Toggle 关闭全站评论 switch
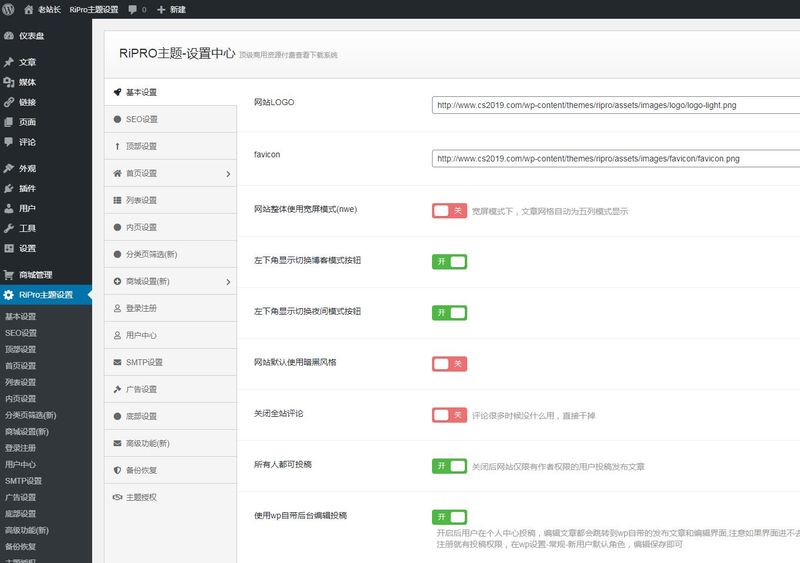The width and height of the screenshot is (800, 563). point(449,415)
